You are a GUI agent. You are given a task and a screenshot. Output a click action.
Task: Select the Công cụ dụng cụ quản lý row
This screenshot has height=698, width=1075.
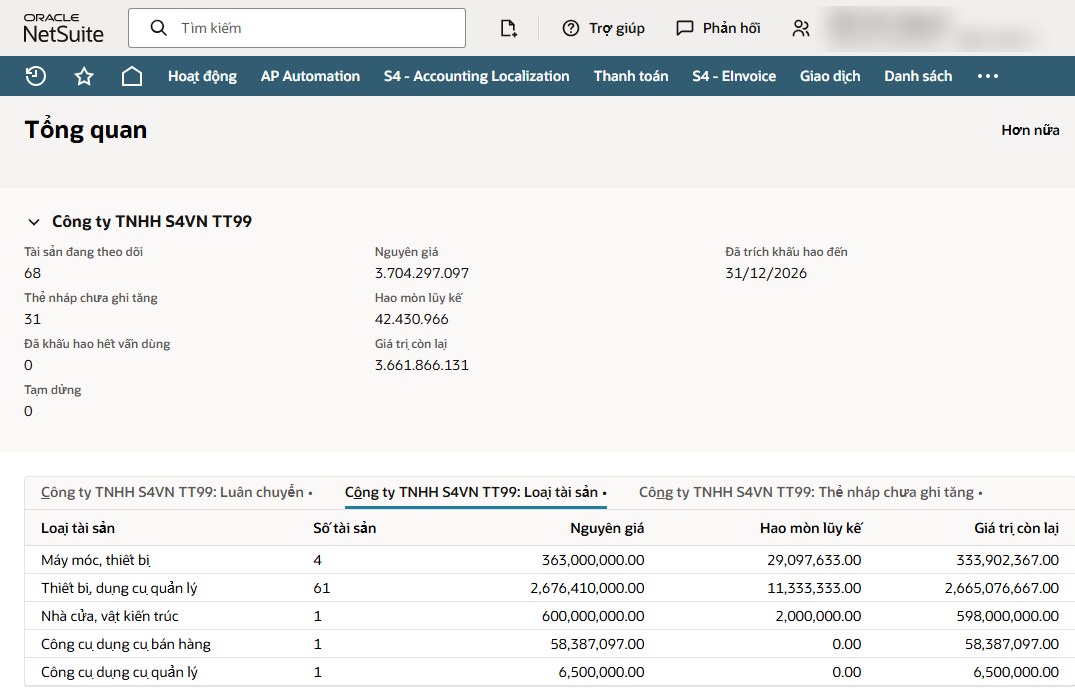click(549, 673)
